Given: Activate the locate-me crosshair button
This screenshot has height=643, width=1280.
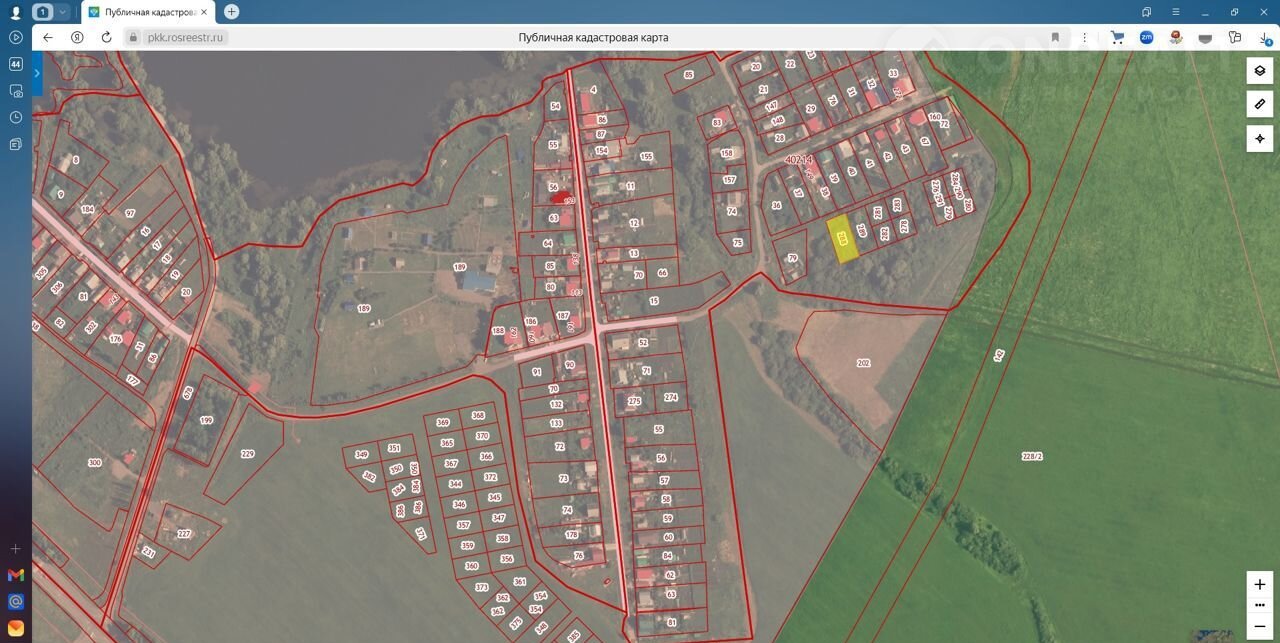Looking at the screenshot, I should tap(1259, 138).
